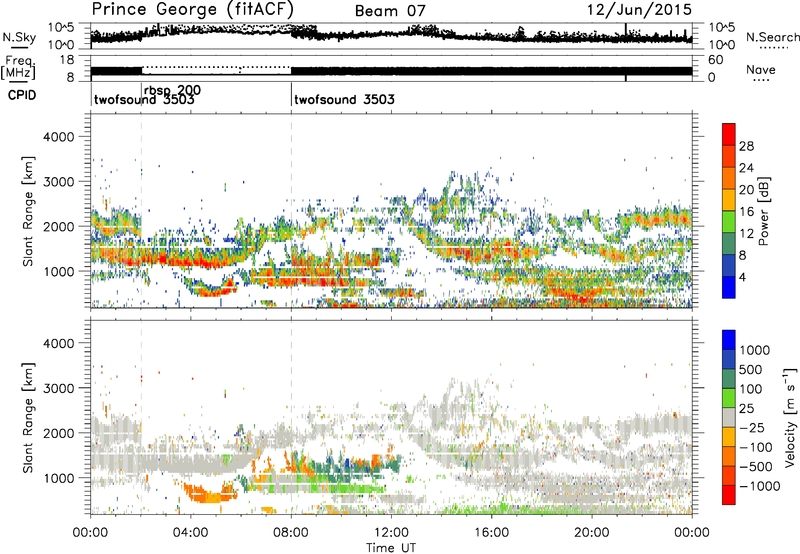The width and height of the screenshot is (800, 554).
Task: Click the left '10^5' tick of the noise panel
Action: coord(61,28)
